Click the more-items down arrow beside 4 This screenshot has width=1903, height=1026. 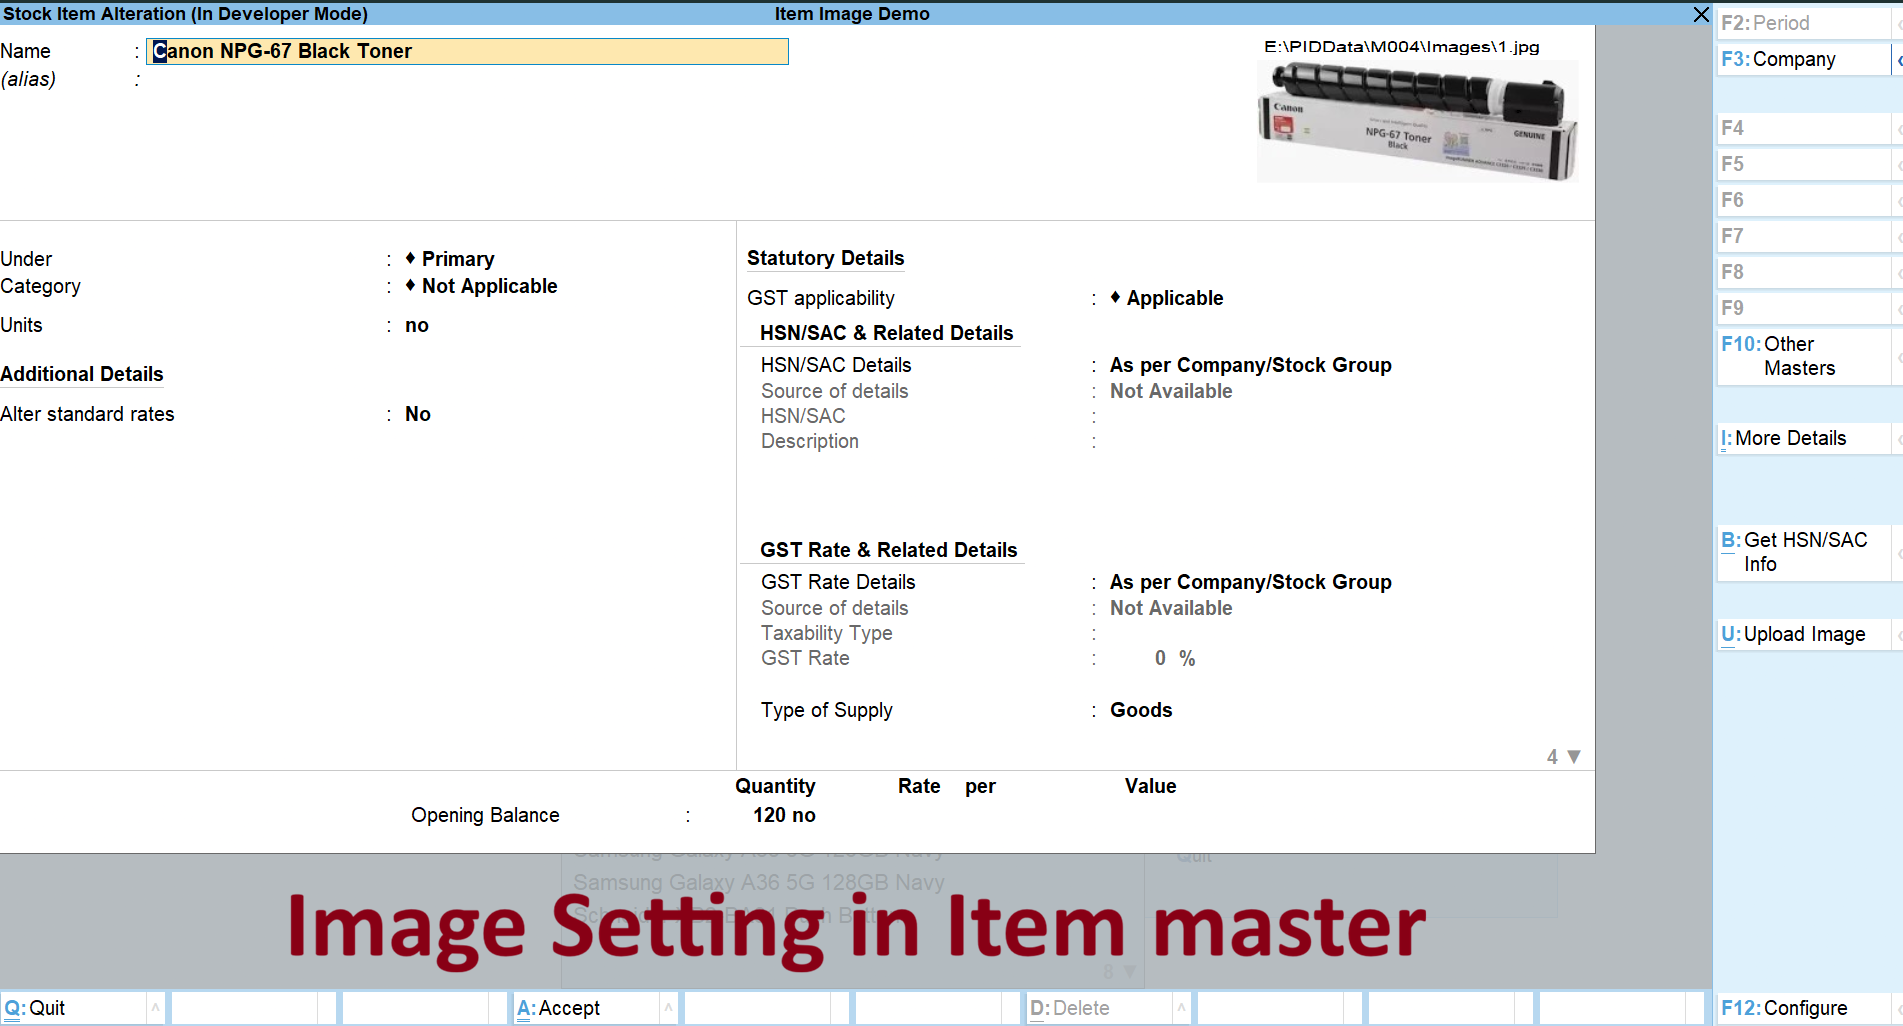click(x=1574, y=757)
